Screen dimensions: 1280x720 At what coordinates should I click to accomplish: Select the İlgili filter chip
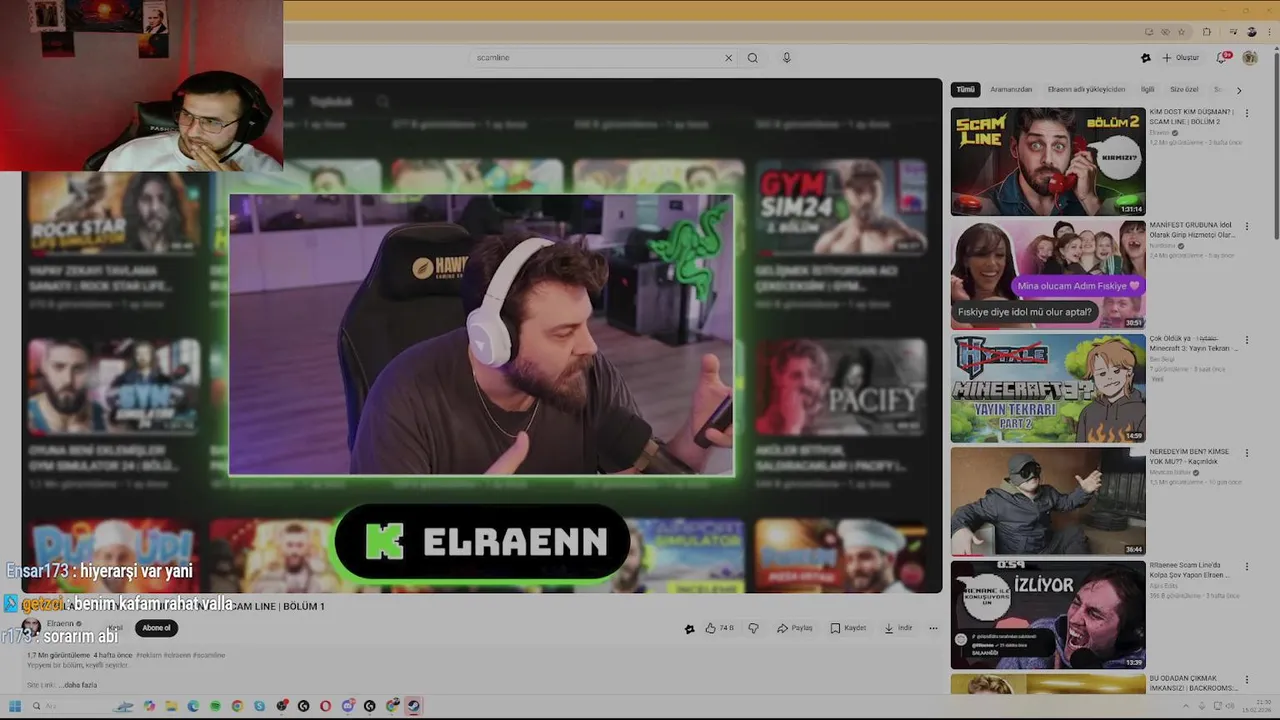point(1148,90)
